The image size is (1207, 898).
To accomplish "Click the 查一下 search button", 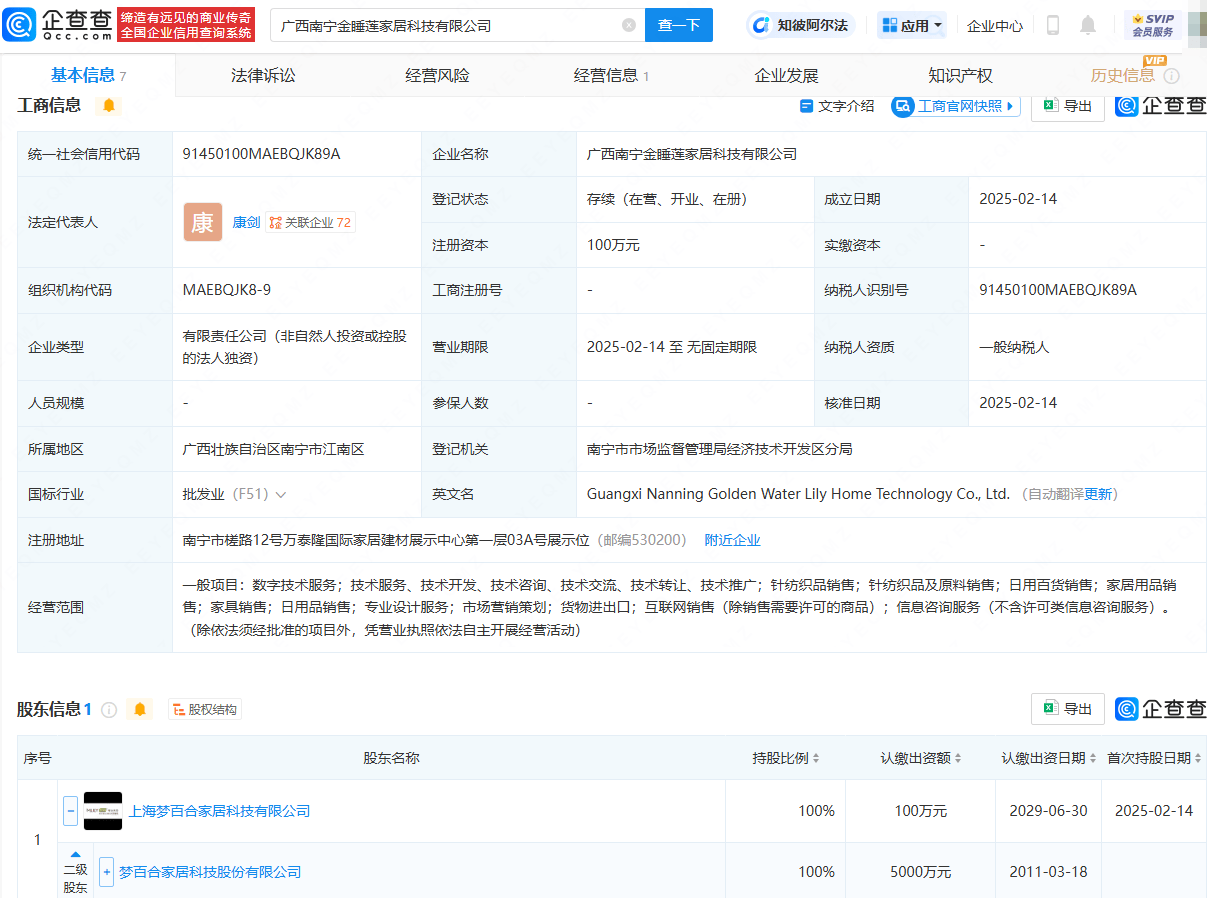I will [x=679, y=25].
